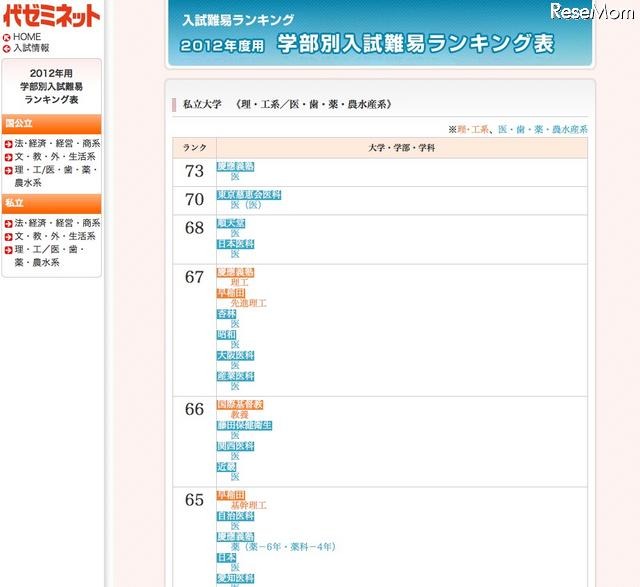
Task: Open the 入試情報 sidebar link
Action: click(x=31, y=48)
